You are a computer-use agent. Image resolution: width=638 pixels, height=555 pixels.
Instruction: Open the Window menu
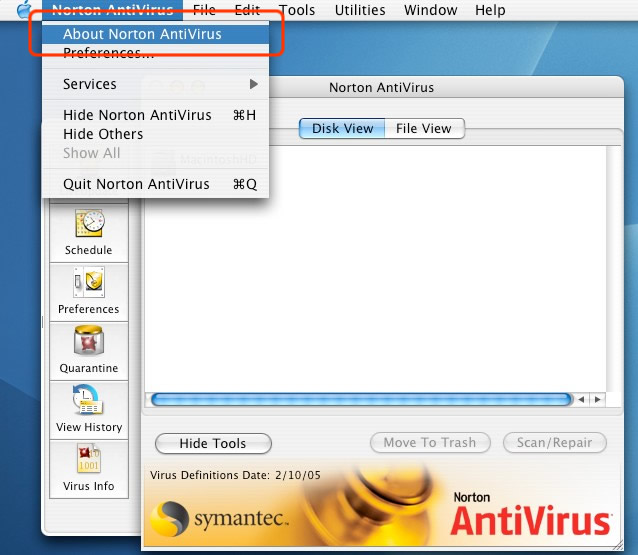430,10
